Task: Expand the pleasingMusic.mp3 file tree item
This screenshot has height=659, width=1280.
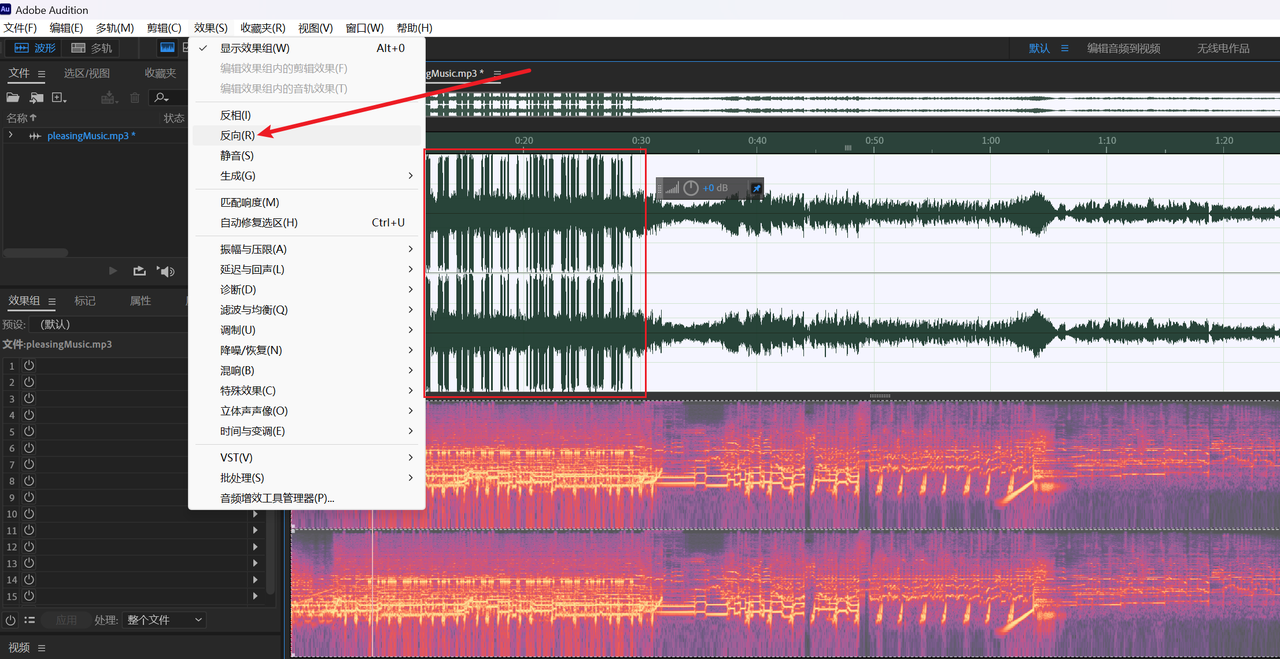Action: click(x=11, y=135)
